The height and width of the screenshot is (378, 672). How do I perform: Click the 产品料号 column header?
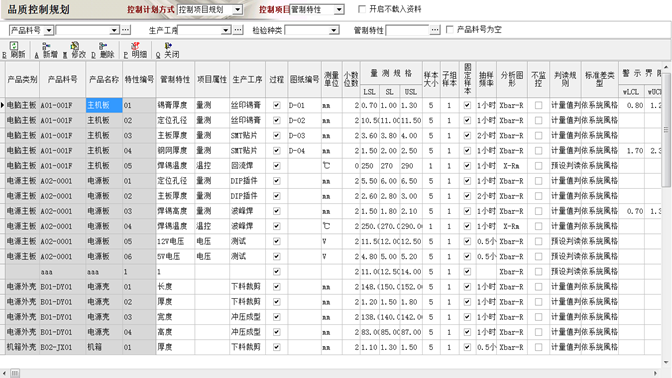63,79
